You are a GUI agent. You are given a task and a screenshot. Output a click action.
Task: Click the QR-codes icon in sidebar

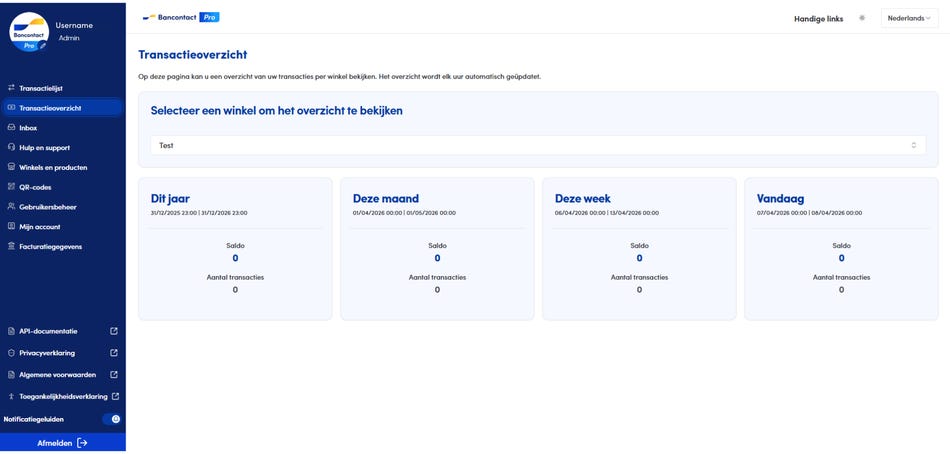tap(11, 187)
